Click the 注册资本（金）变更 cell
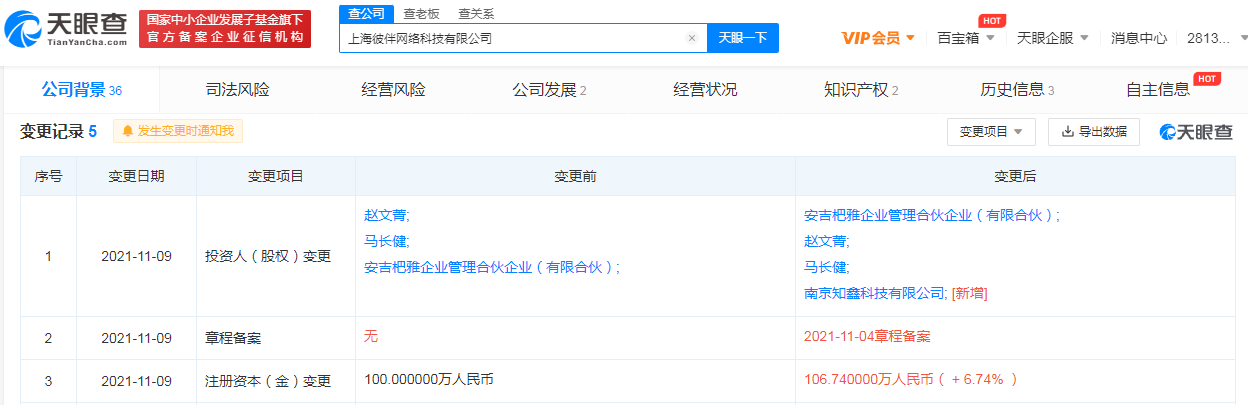Image resolution: width=1248 pixels, height=405 pixels. click(x=276, y=381)
